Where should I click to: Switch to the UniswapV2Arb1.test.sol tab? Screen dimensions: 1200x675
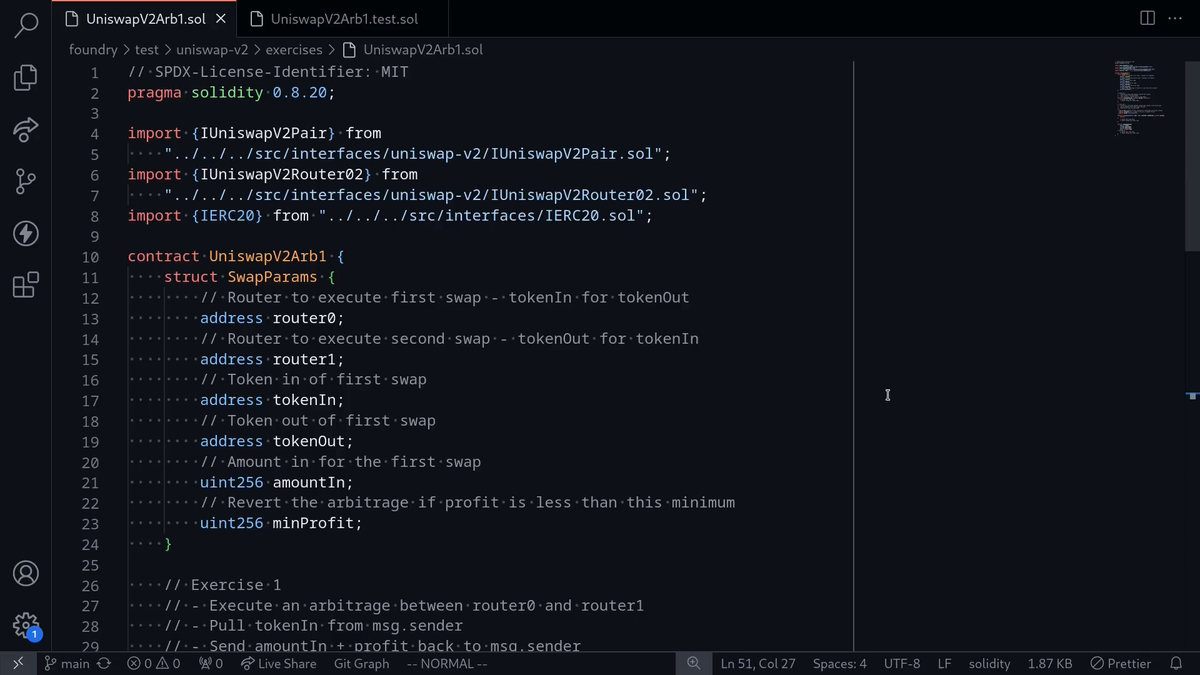(x=344, y=19)
